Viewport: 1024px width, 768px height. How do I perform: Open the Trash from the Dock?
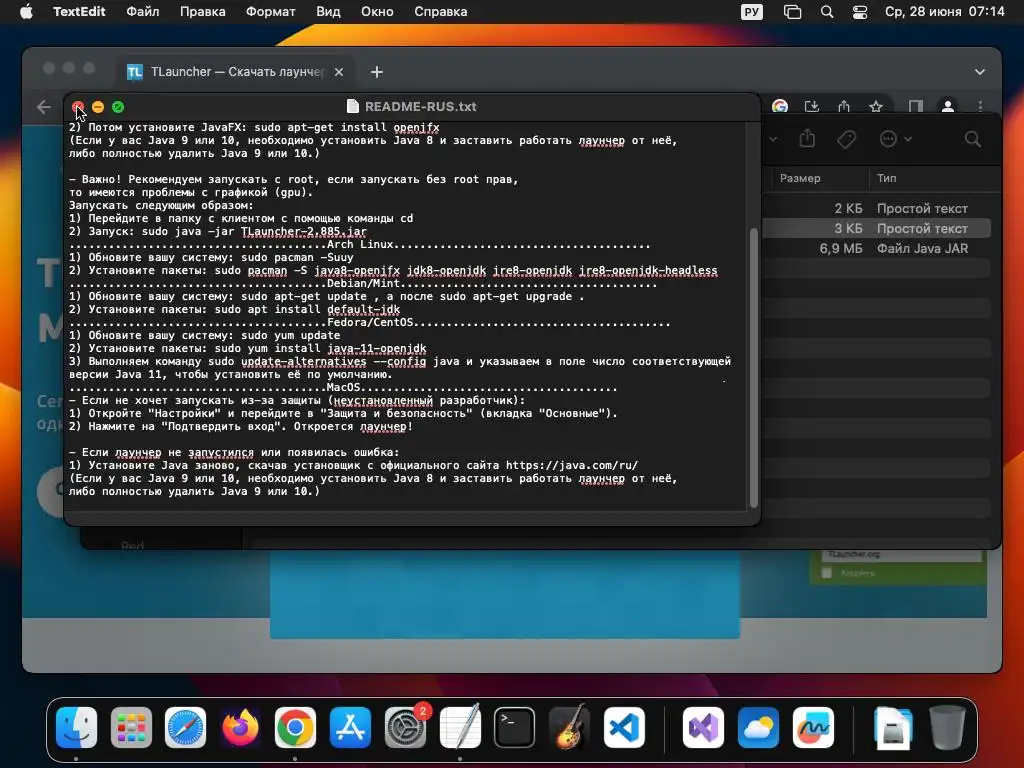coord(947,728)
